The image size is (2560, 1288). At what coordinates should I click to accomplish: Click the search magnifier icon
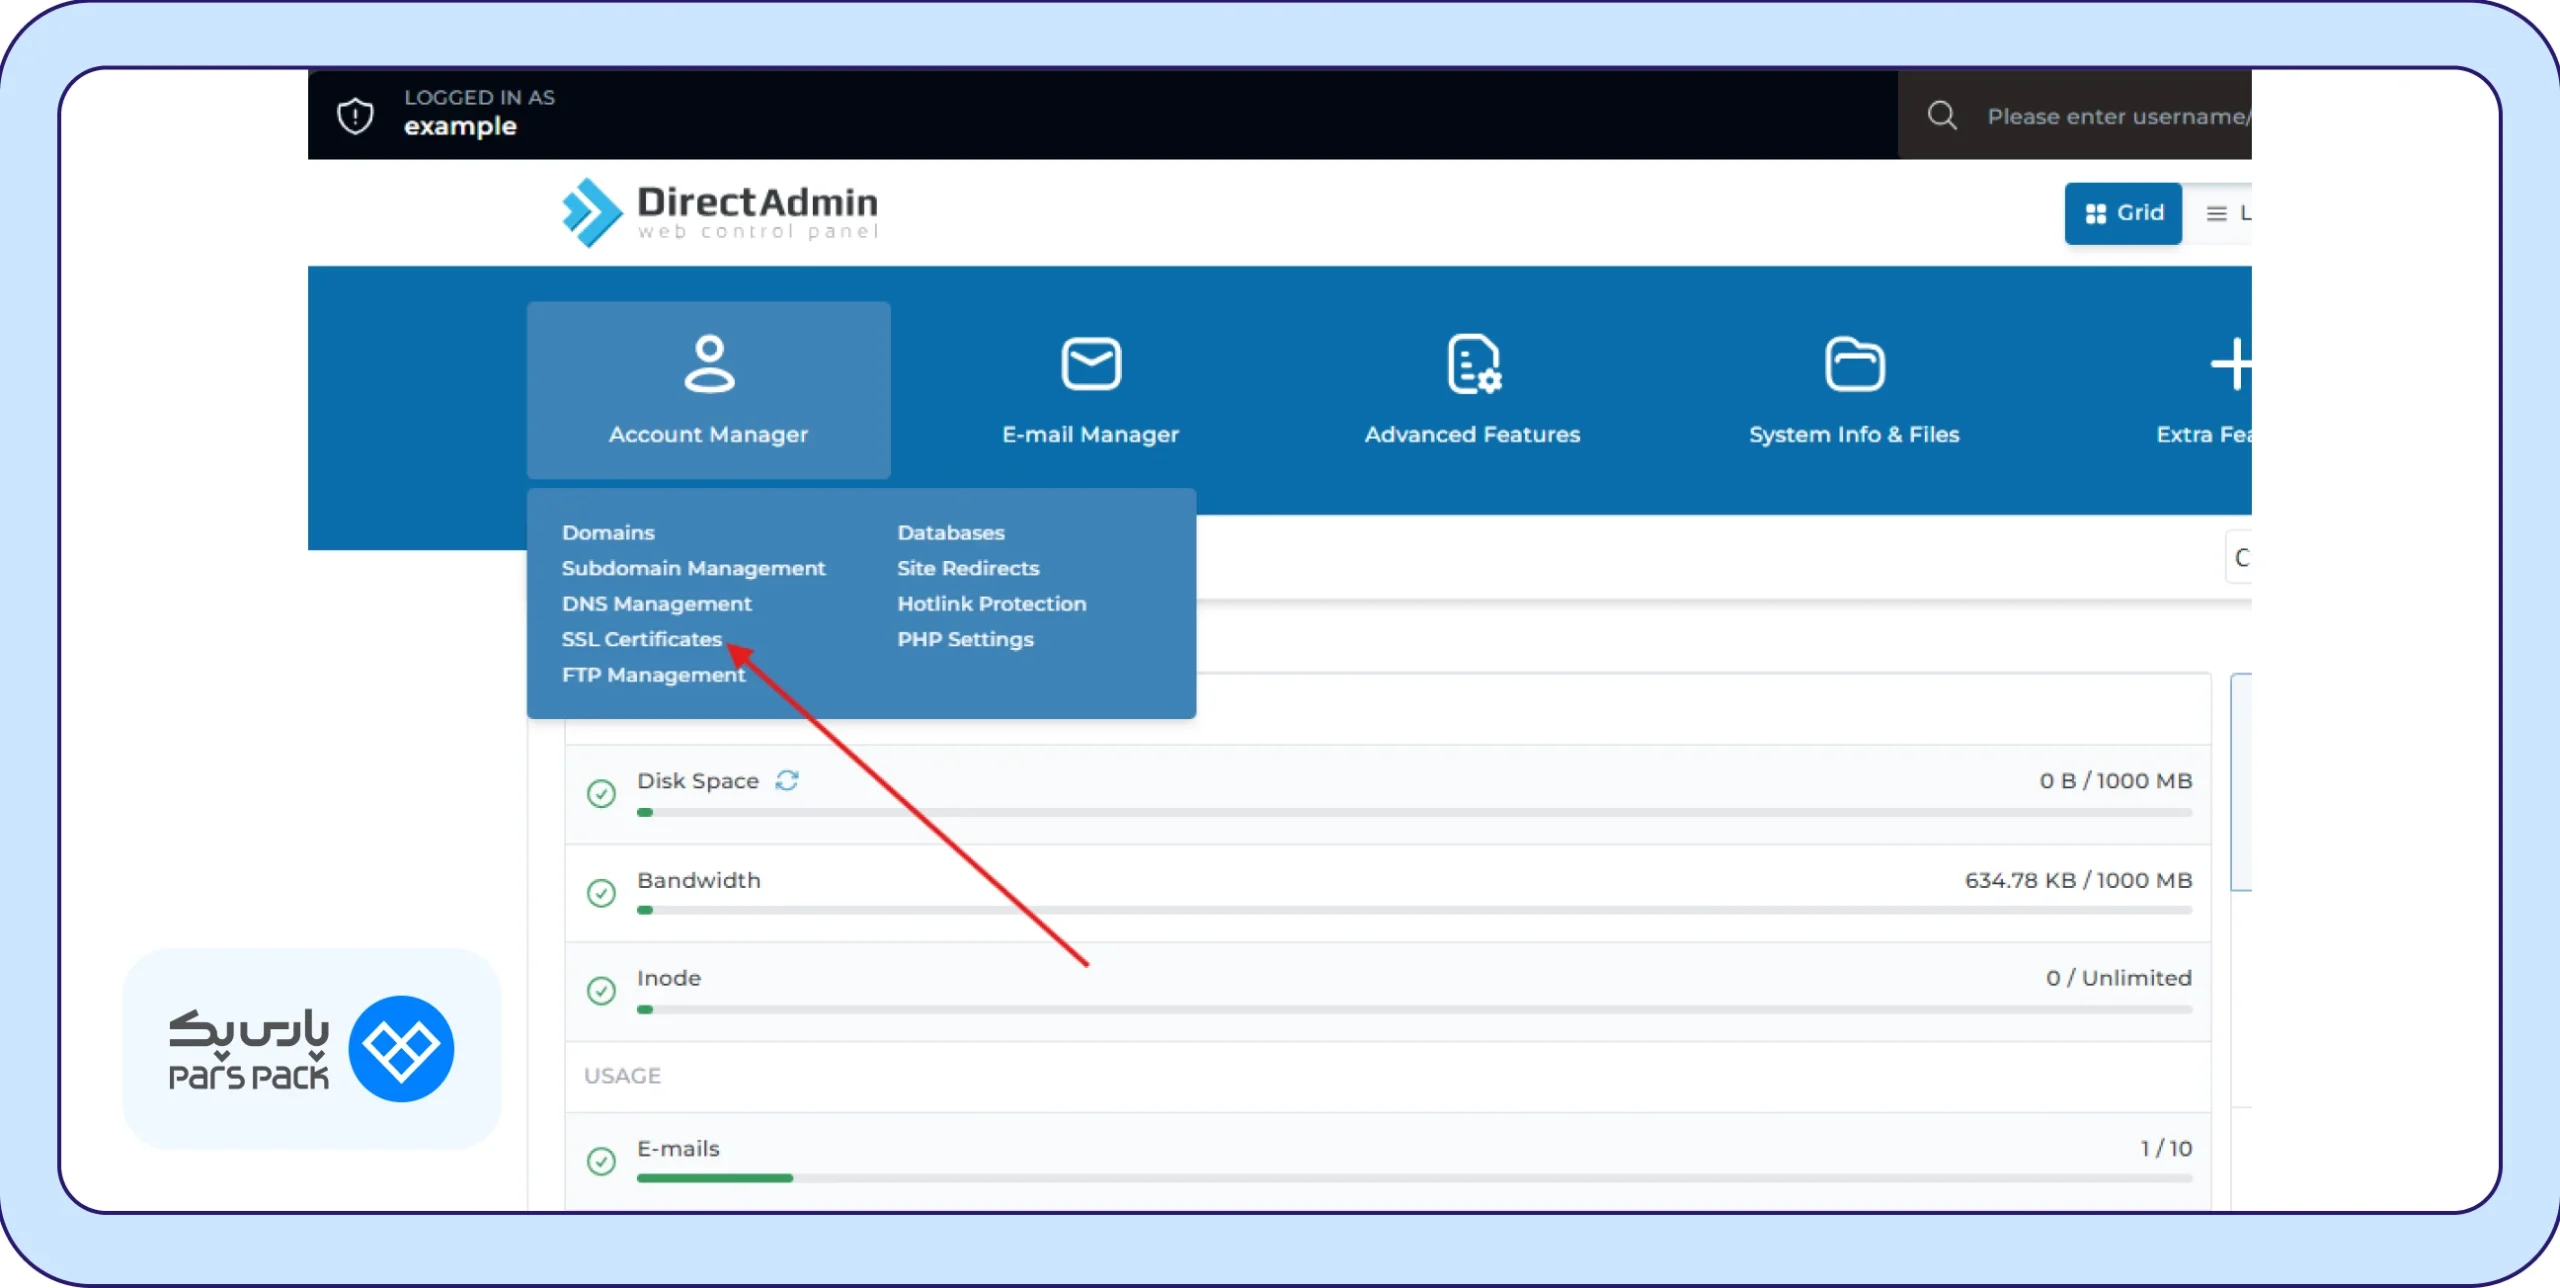point(1942,115)
